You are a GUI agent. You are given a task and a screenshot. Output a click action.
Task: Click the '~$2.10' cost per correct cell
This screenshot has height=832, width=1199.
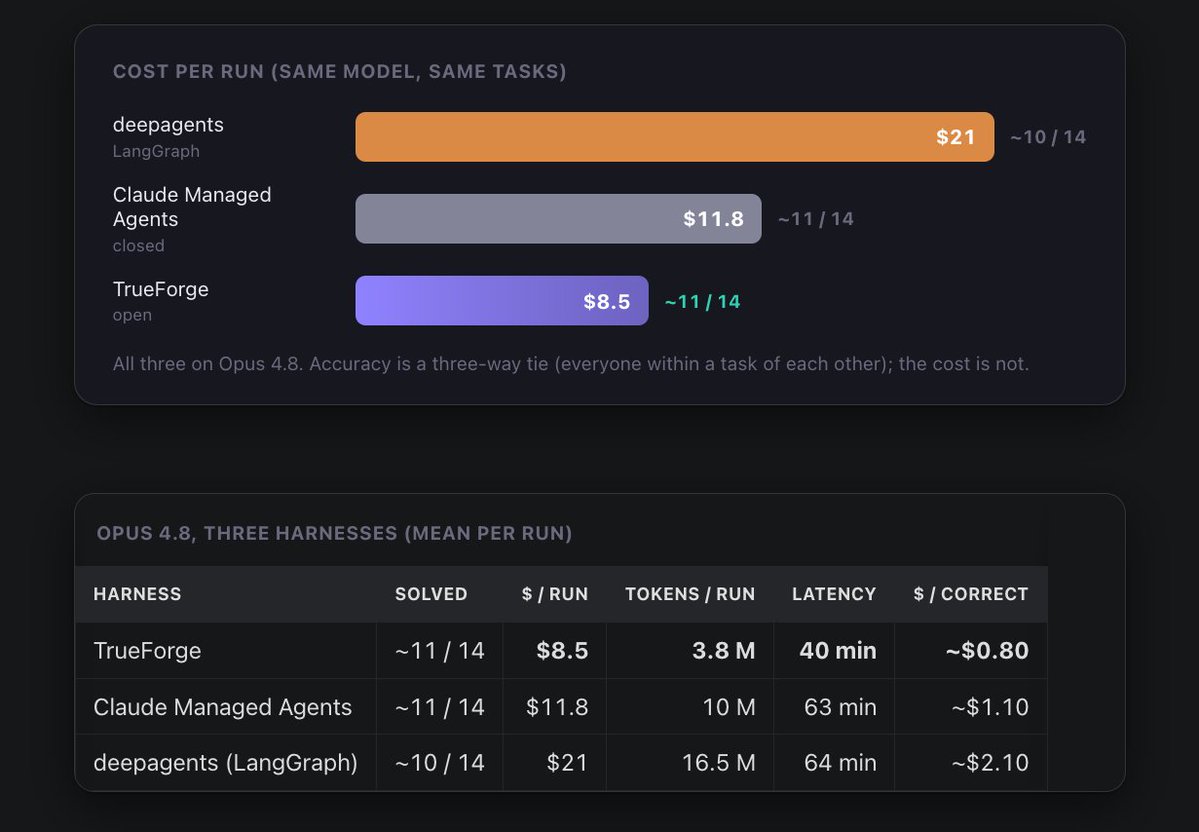(989, 762)
